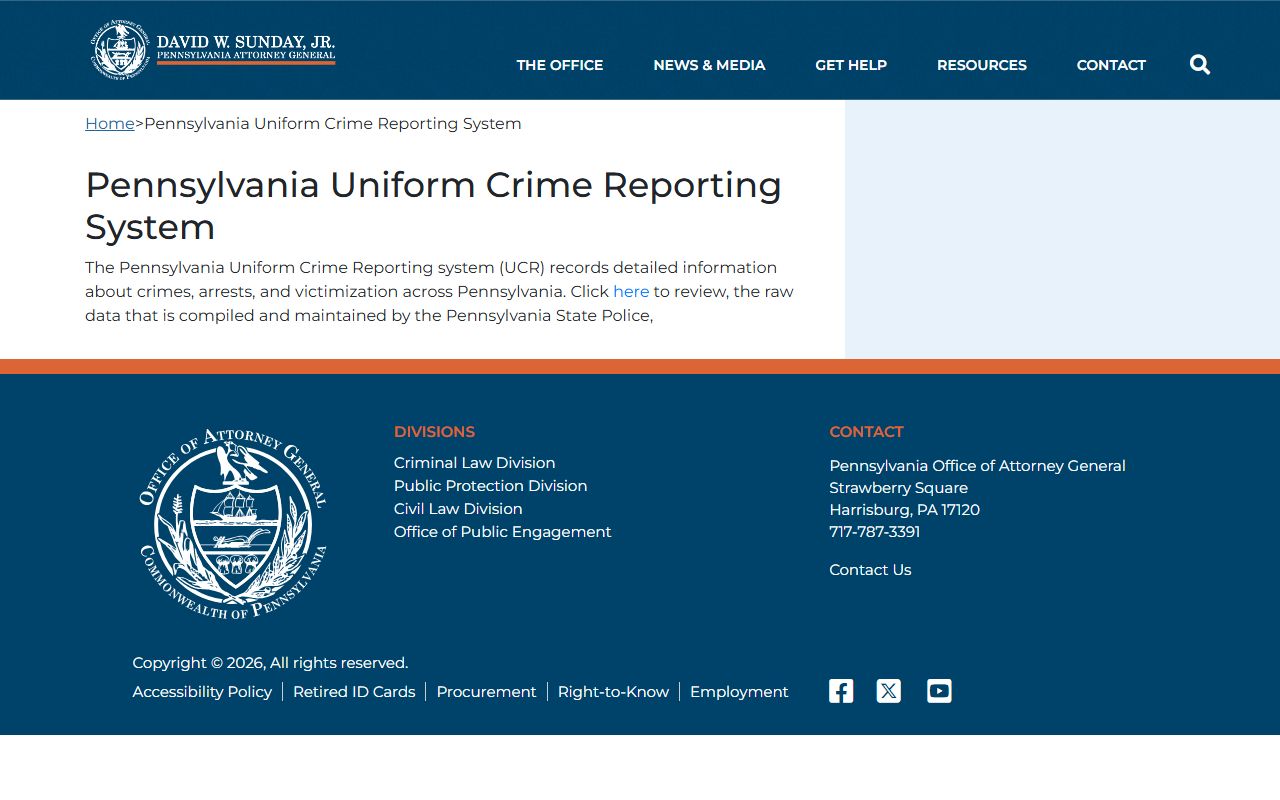Click the 'Harrisburg, PA 17120' address line
Image resolution: width=1280 pixels, height=800 pixels.
click(904, 510)
